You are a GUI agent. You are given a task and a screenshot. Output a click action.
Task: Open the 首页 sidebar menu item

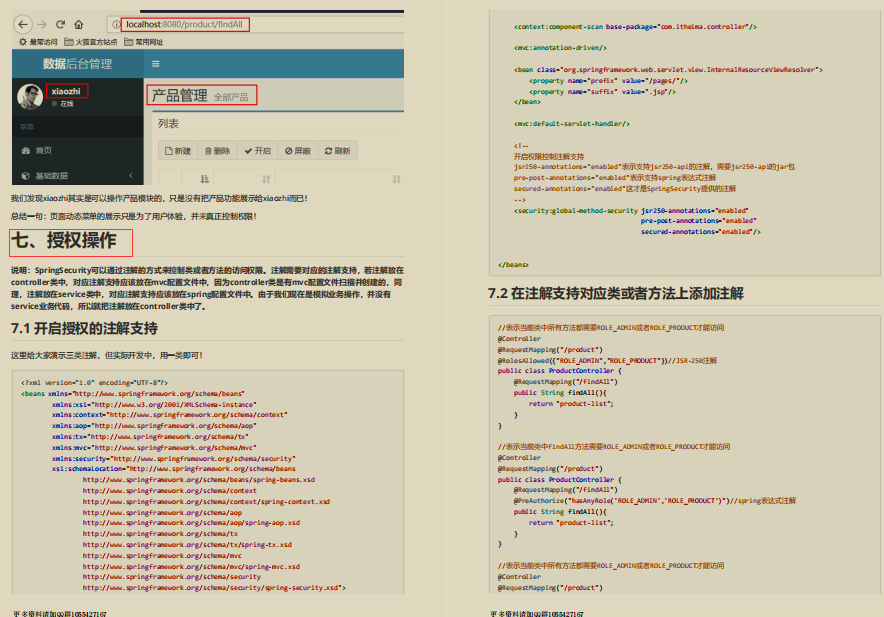pyautogui.click(x=77, y=150)
